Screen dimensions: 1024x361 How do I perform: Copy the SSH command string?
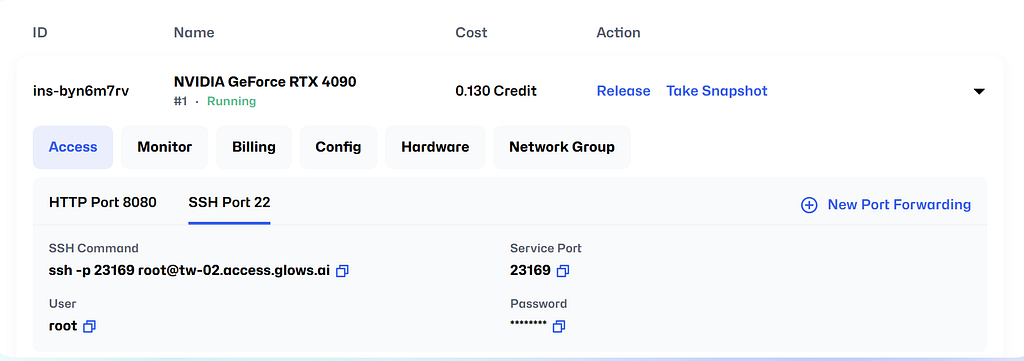(x=342, y=270)
